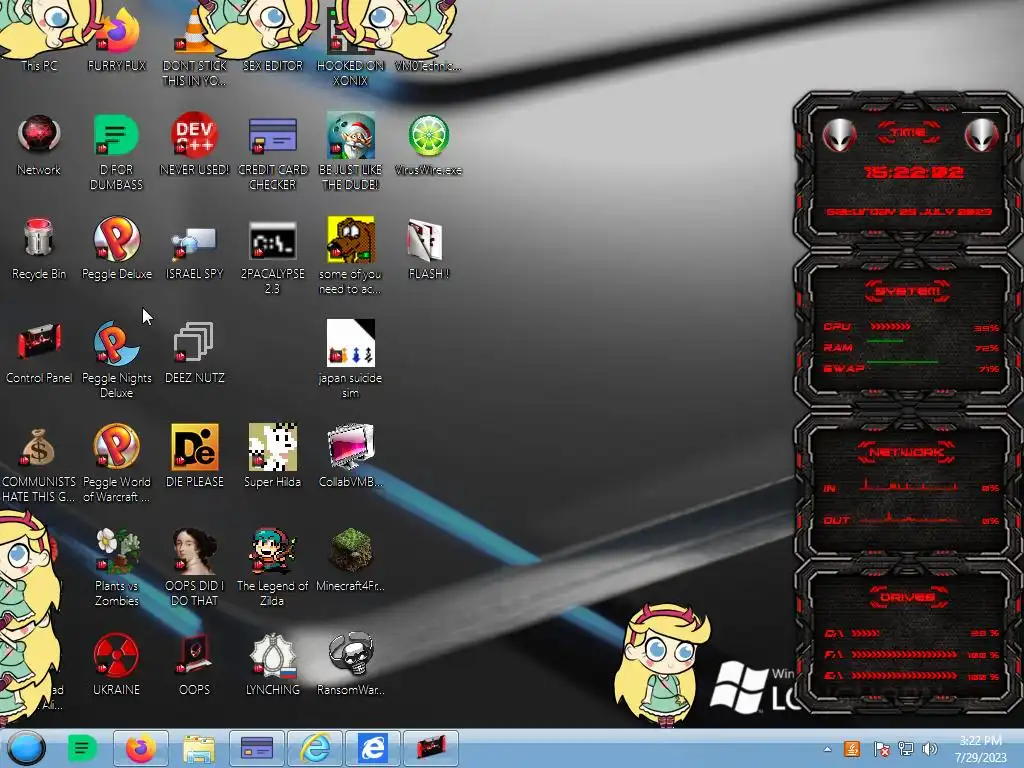Click the F:\ drive usage bar

(904, 654)
